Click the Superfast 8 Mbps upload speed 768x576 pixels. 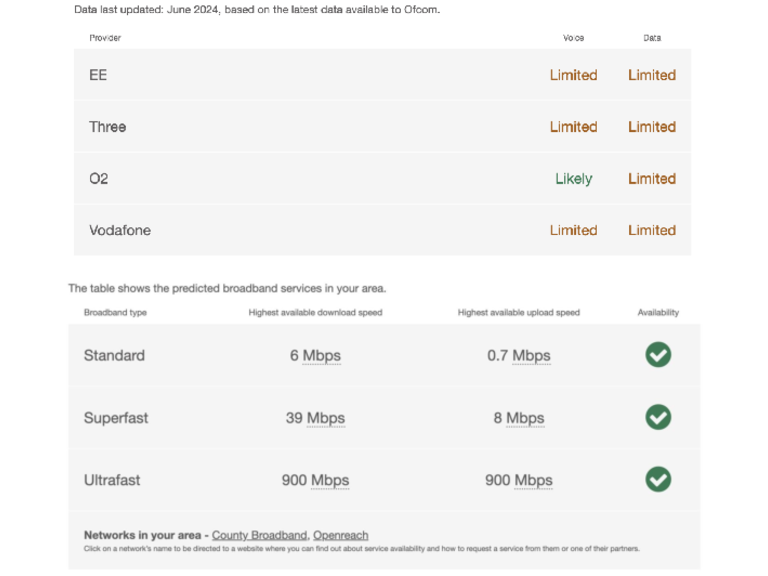click(518, 418)
